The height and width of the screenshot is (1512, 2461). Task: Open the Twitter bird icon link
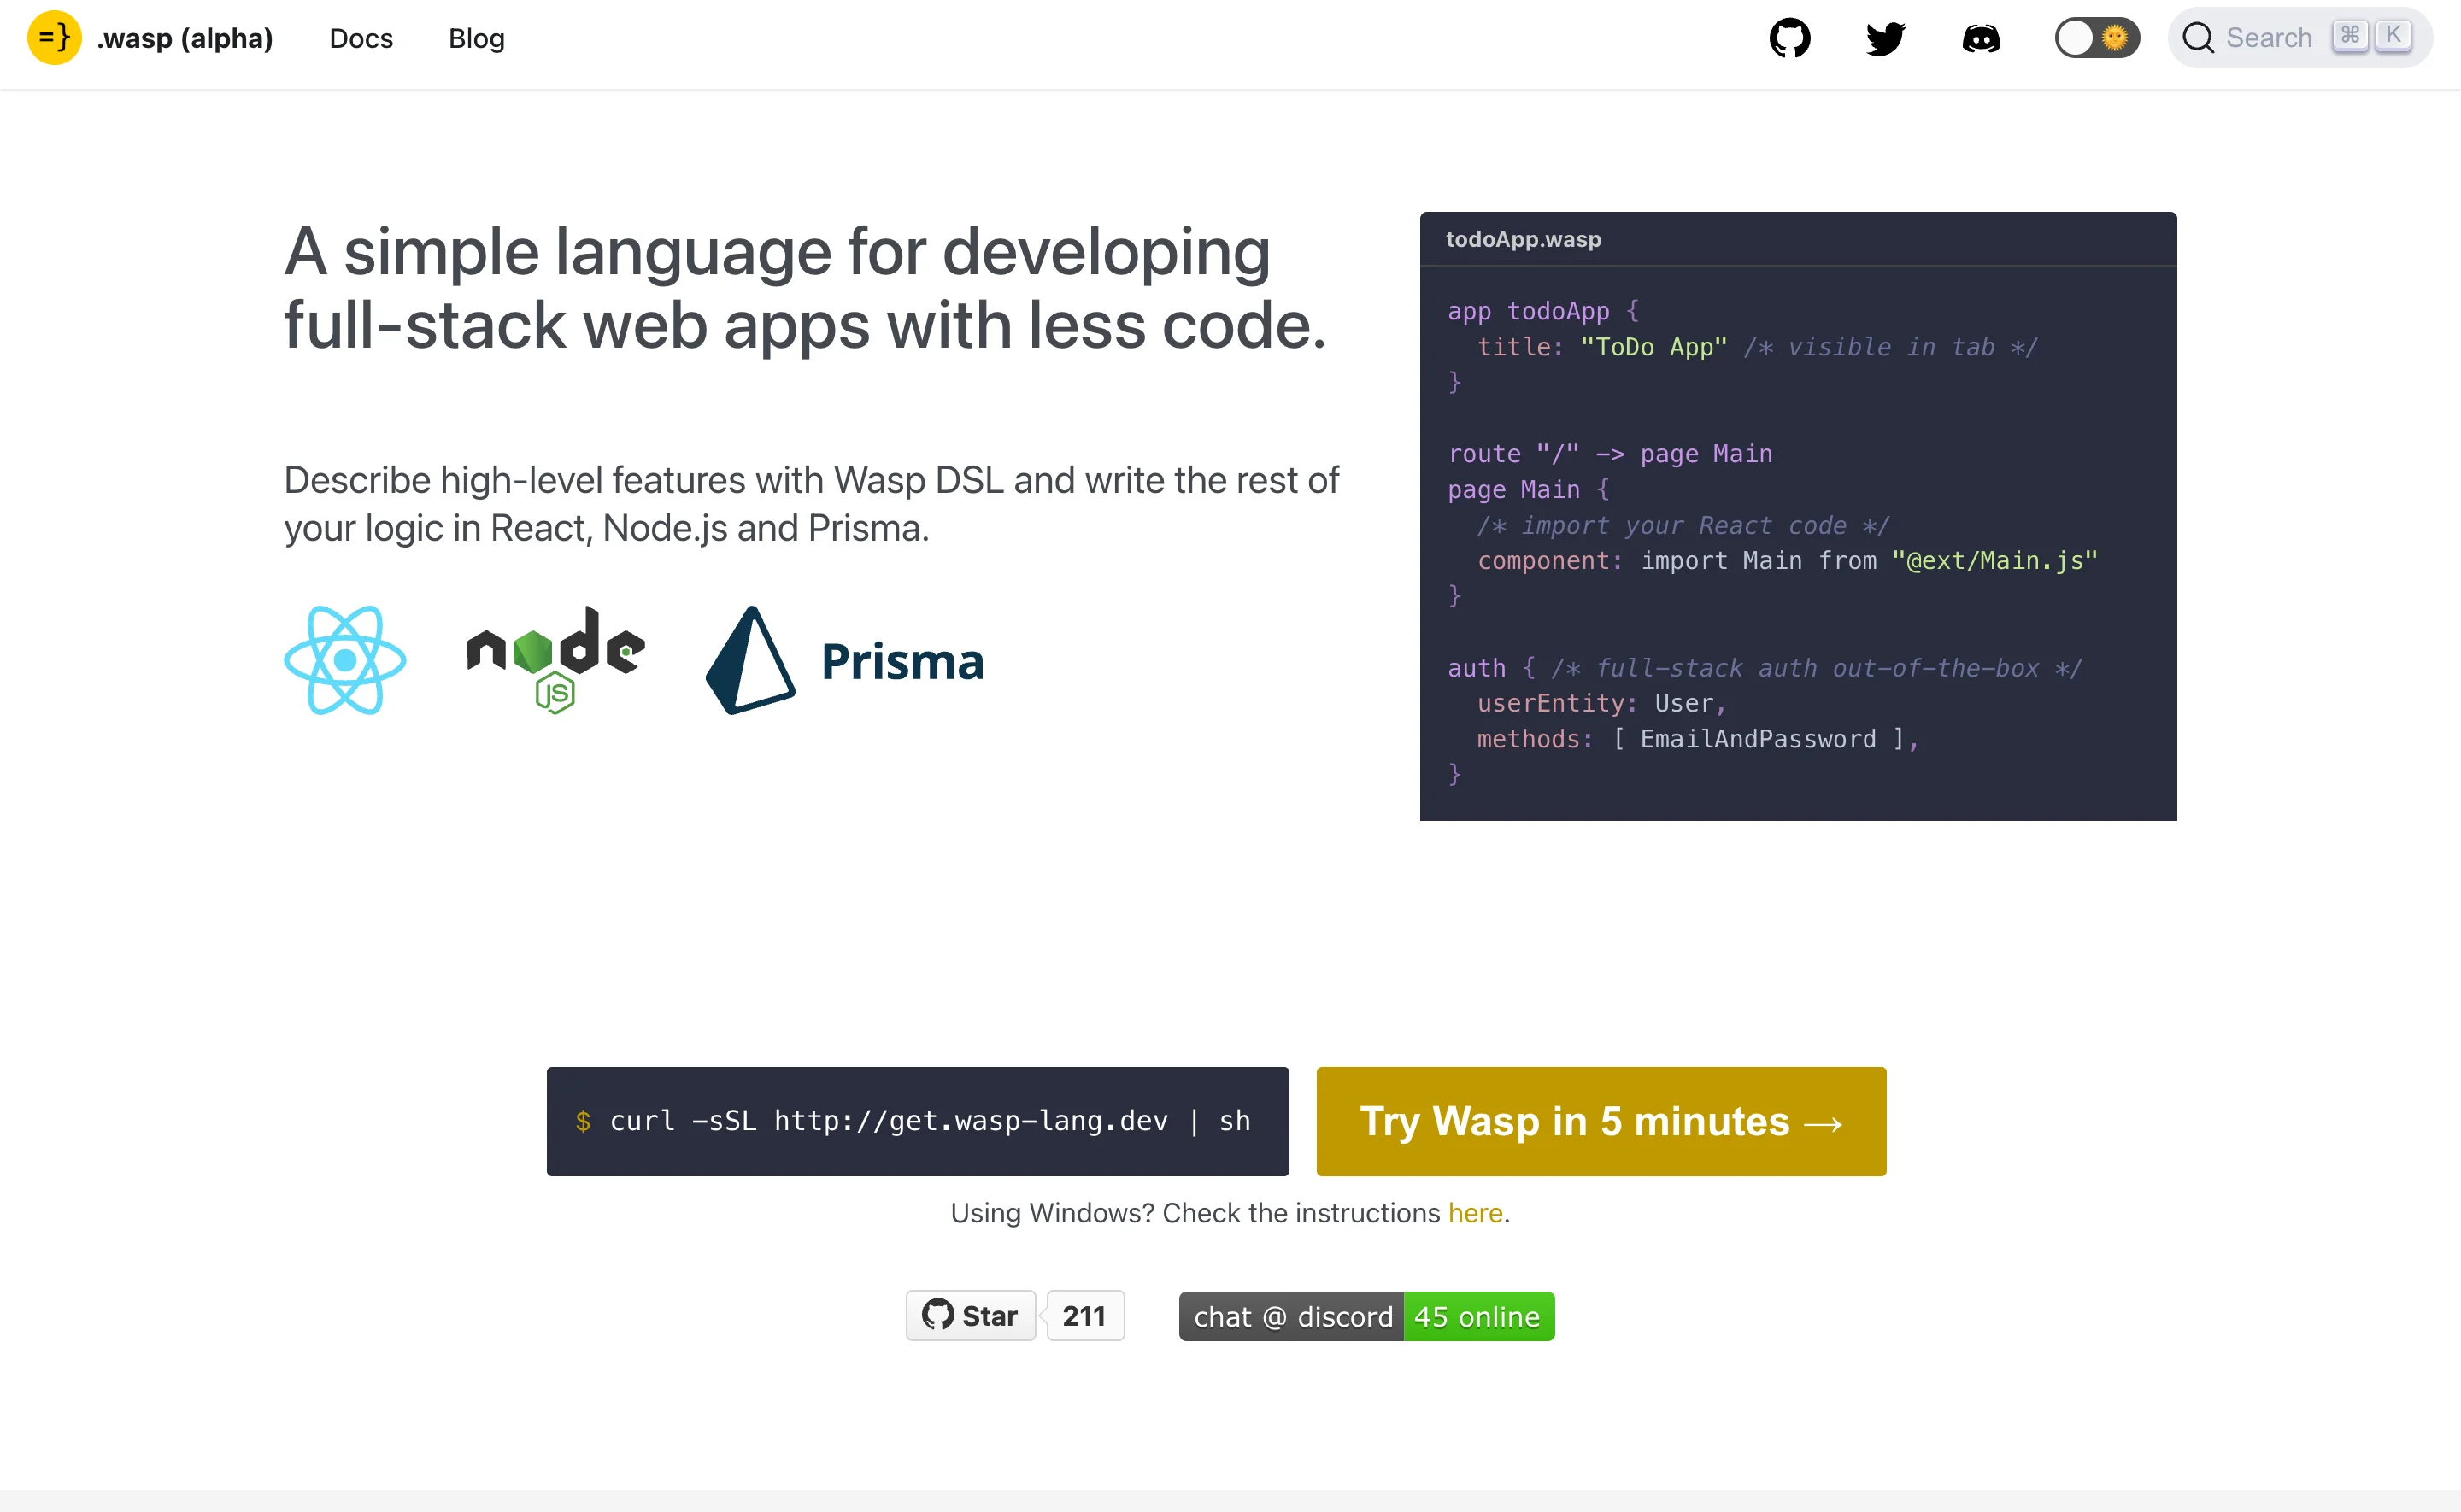1886,38
